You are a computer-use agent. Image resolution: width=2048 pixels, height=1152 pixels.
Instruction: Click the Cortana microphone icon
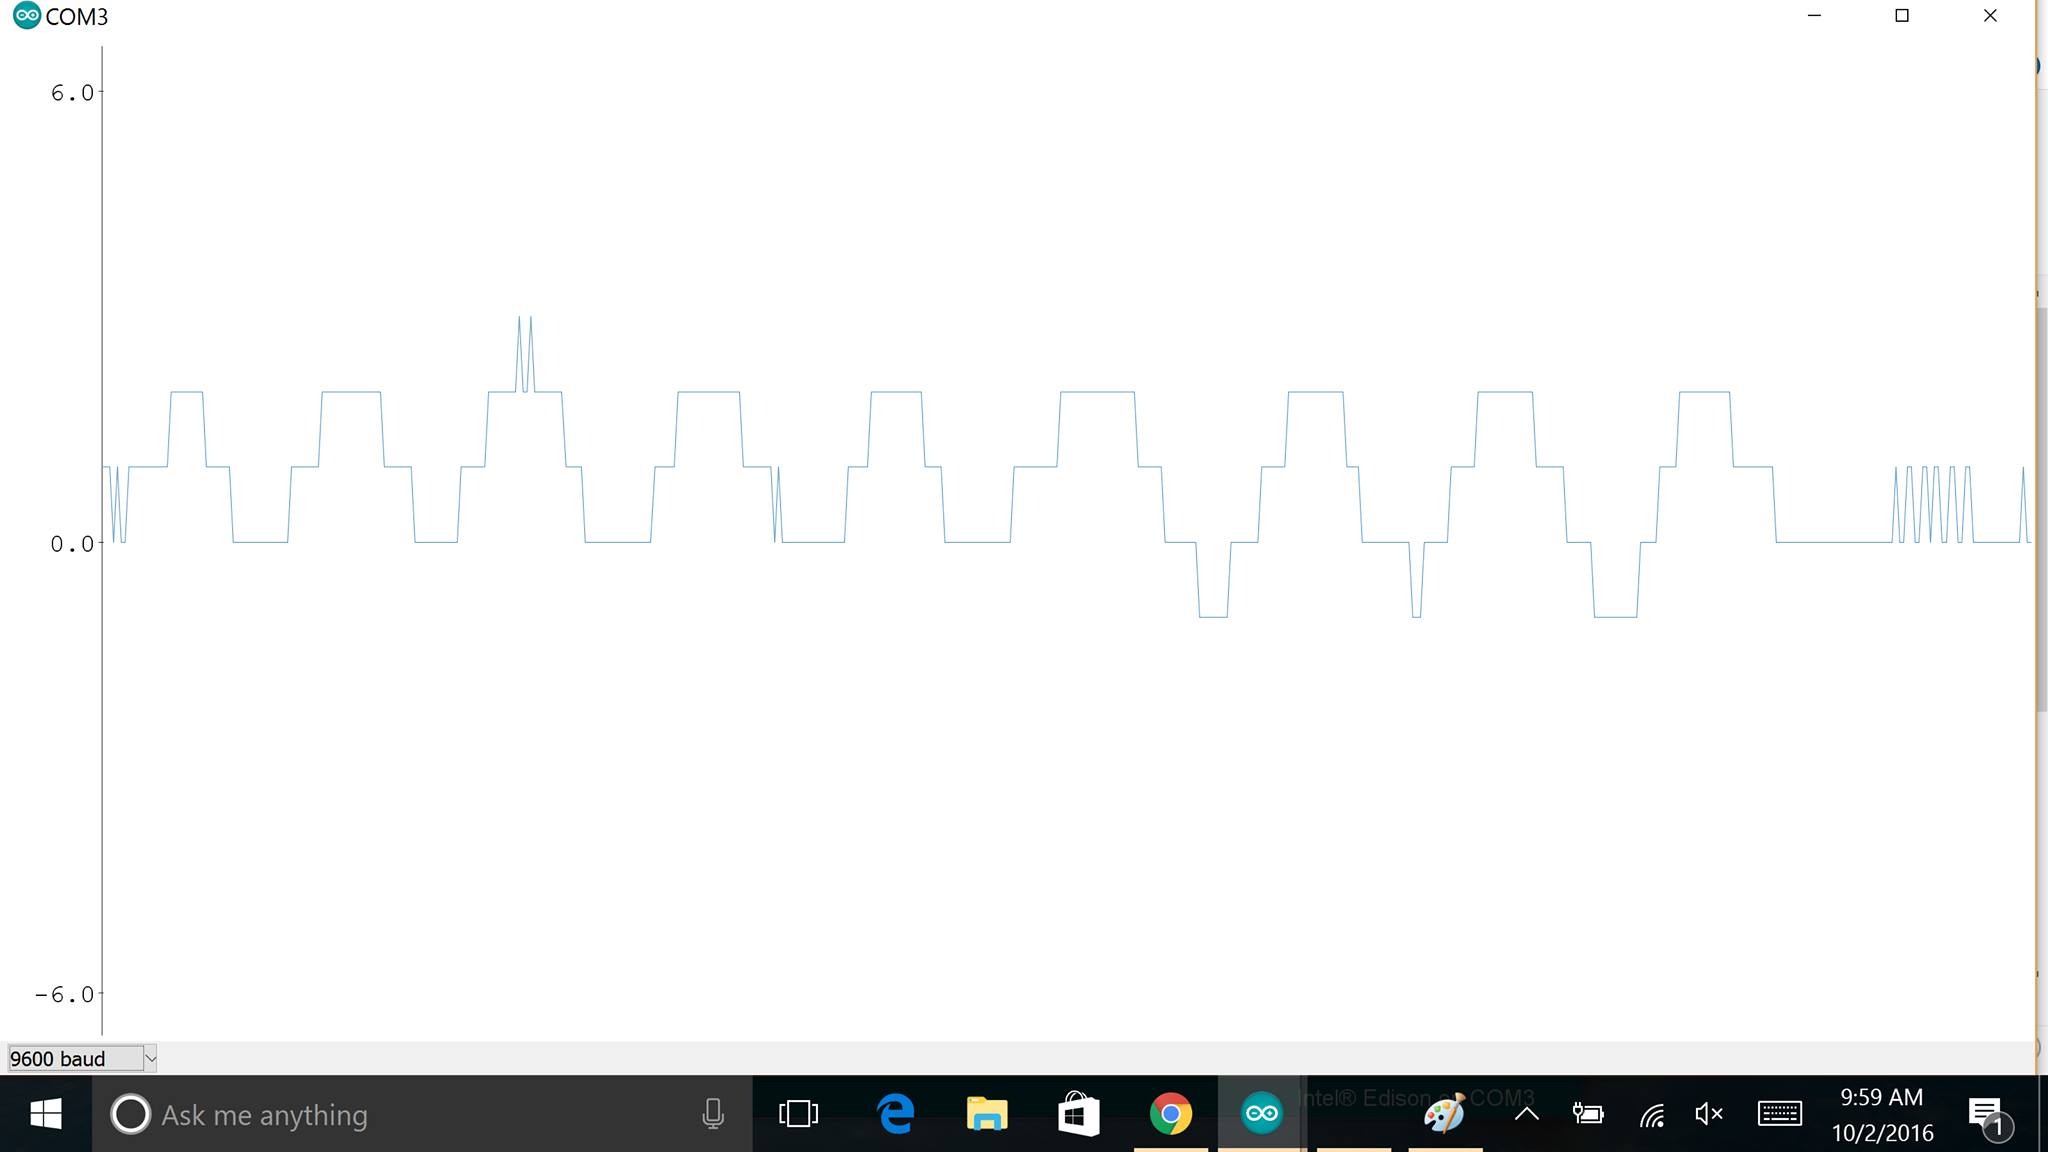[712, 1114]
